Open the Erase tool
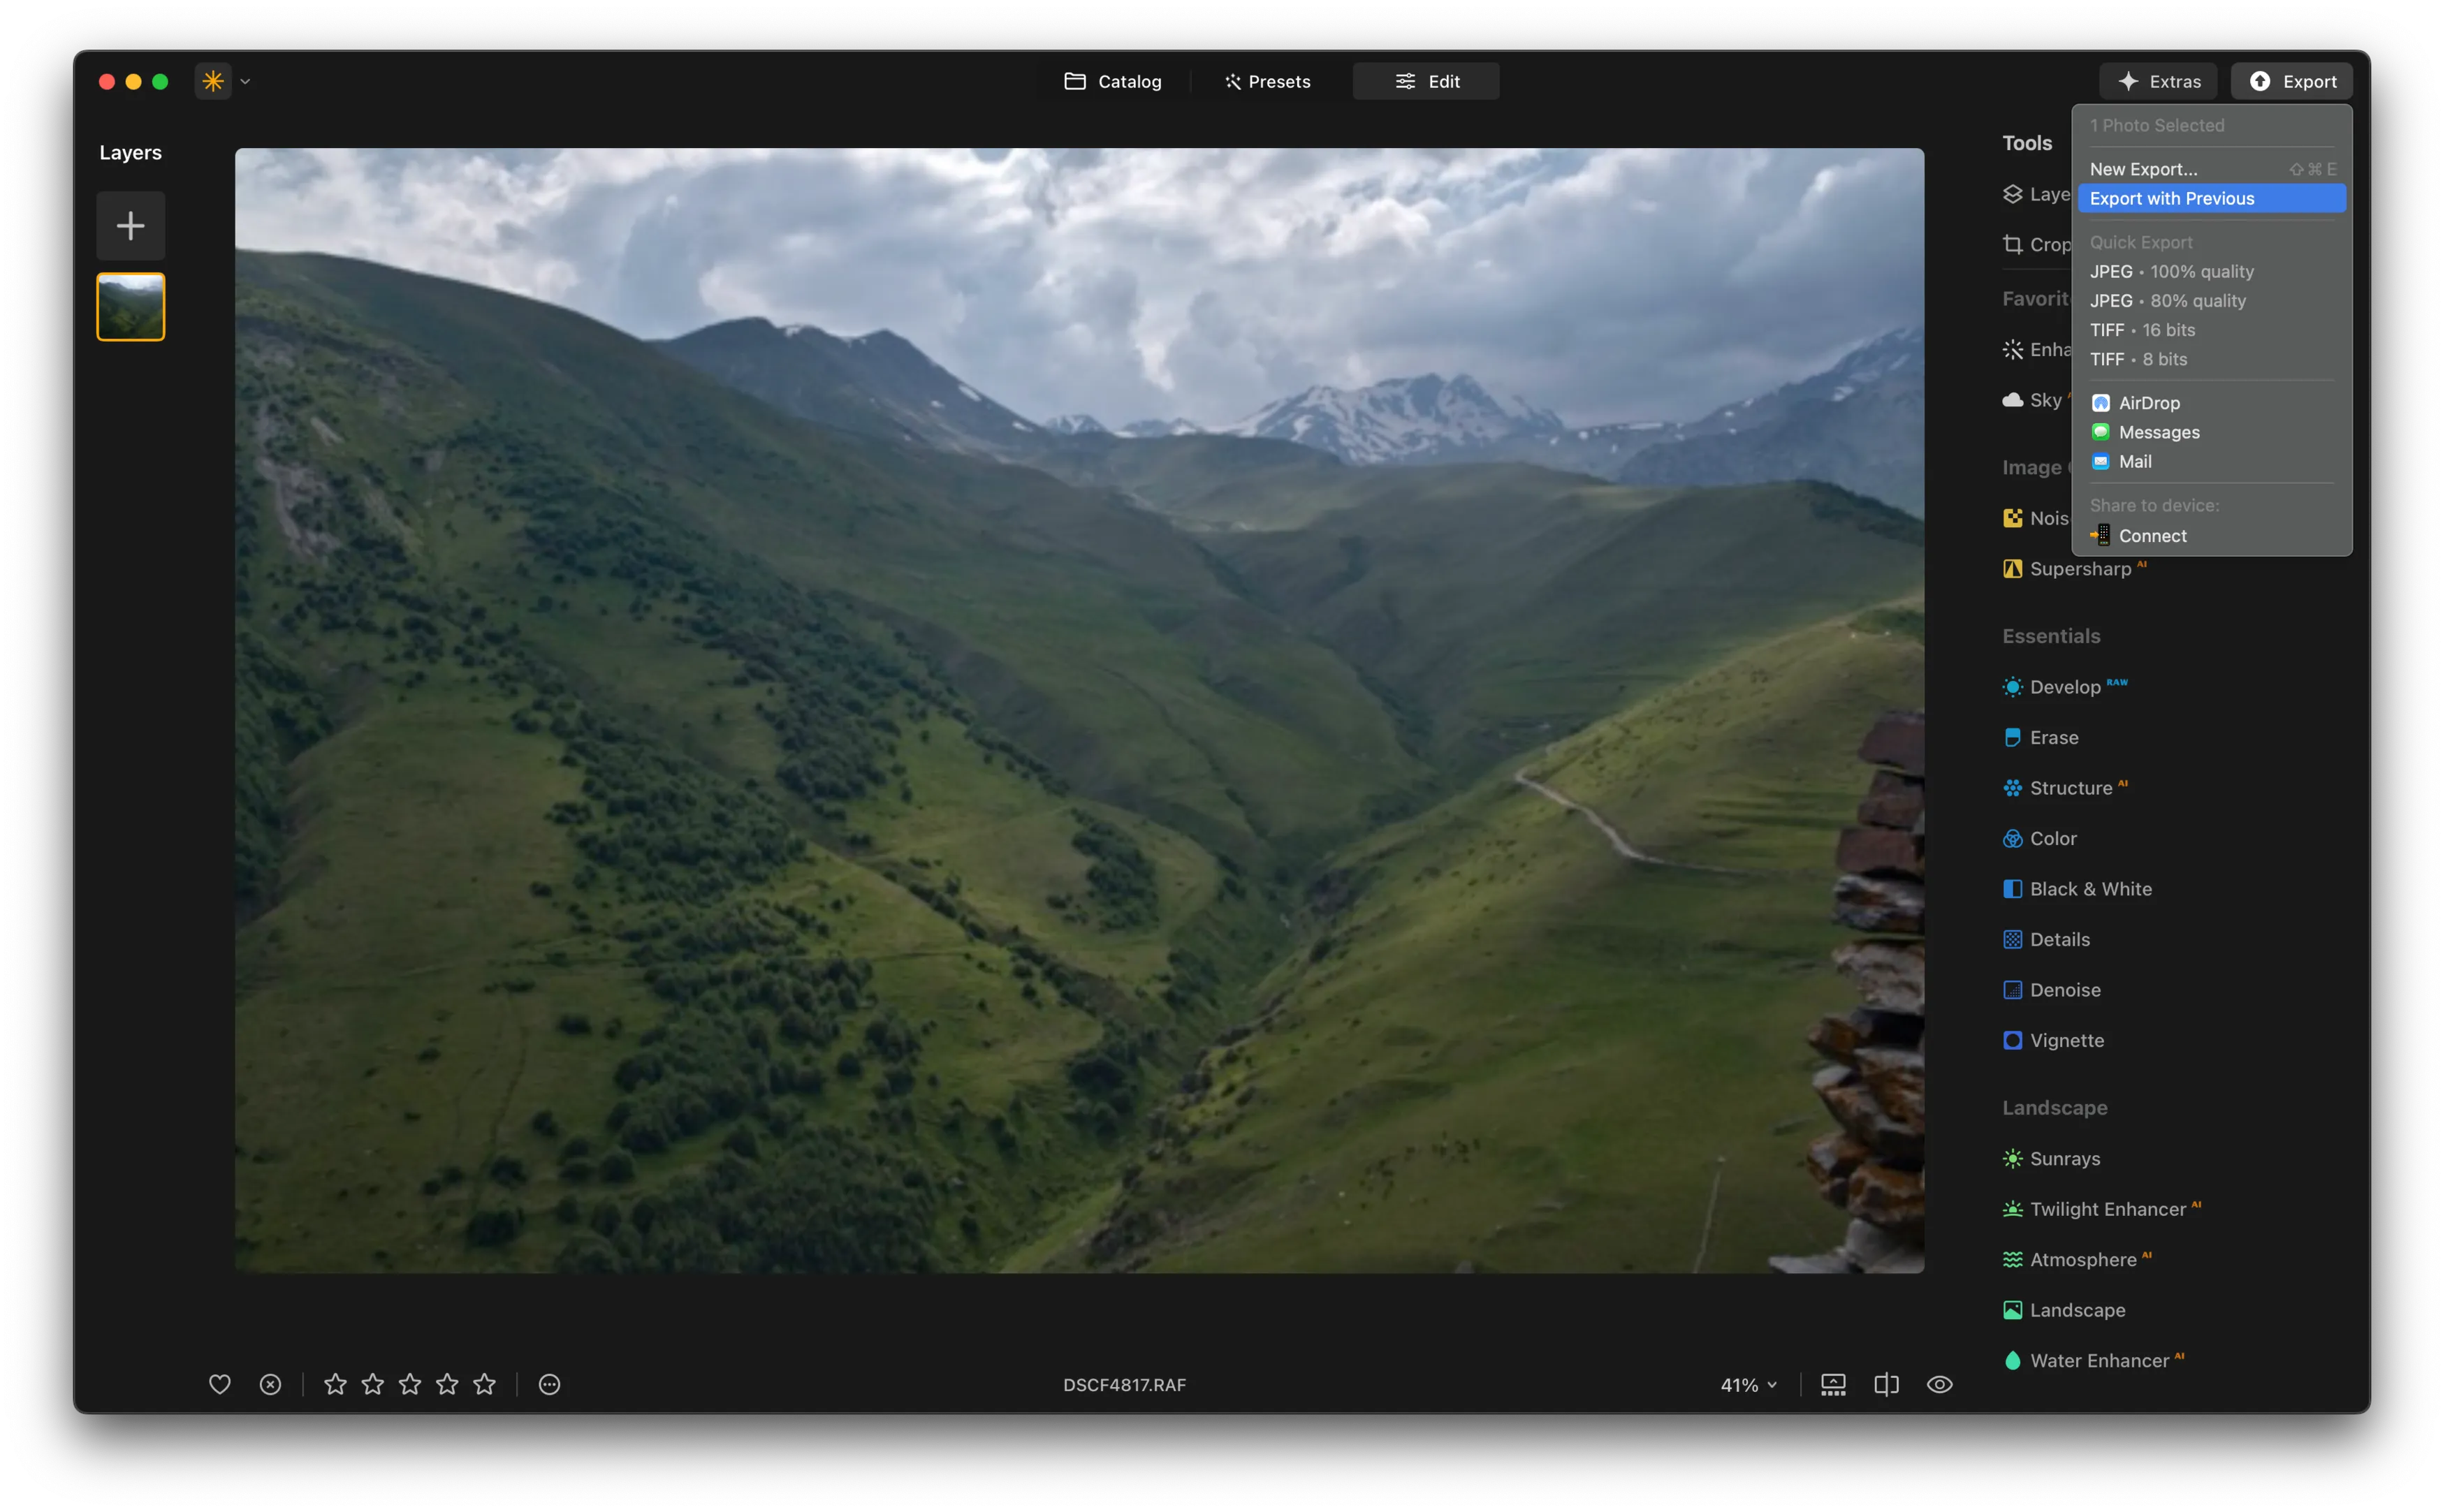This screenshot has height=1512, width=2445. click(x=2053, y=737)
